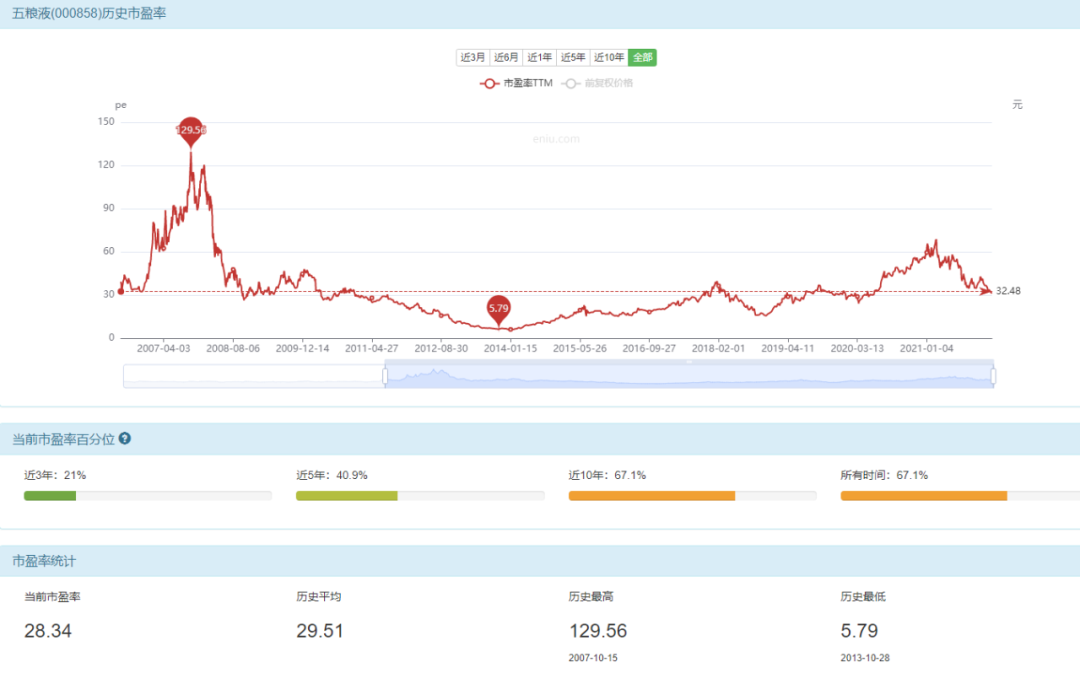Viewport: 1080px width, 673px height.
Task: Click the 历史最低 stat label
Action: coord(863,597)
